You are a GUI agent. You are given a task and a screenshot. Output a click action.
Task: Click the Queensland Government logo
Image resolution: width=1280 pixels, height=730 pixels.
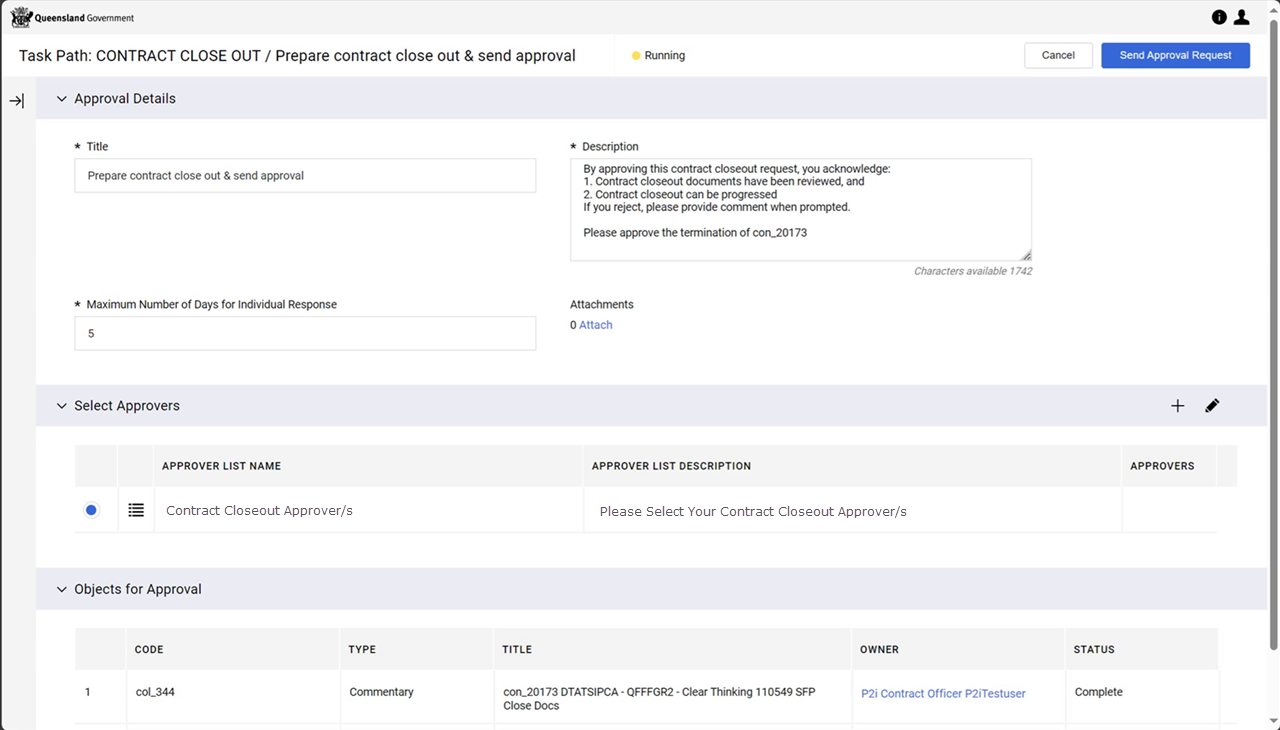click(72, 17)
